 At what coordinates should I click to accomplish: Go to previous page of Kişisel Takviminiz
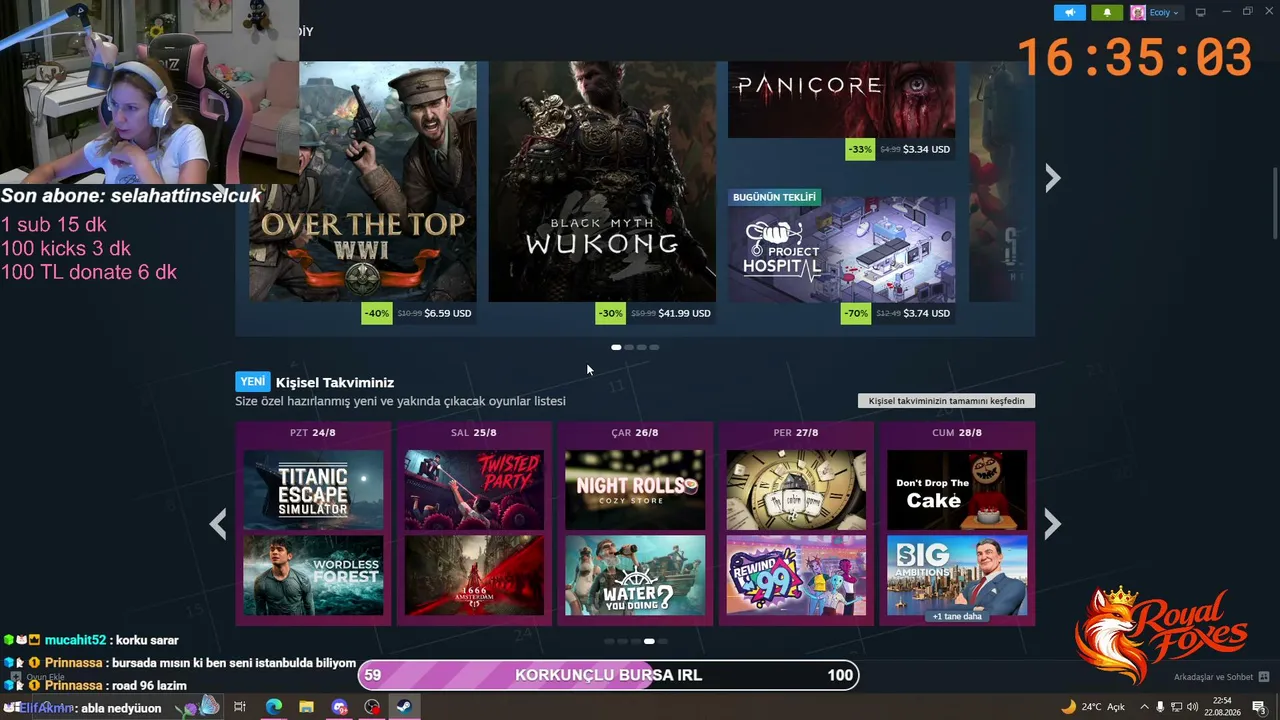click(218, 524)
